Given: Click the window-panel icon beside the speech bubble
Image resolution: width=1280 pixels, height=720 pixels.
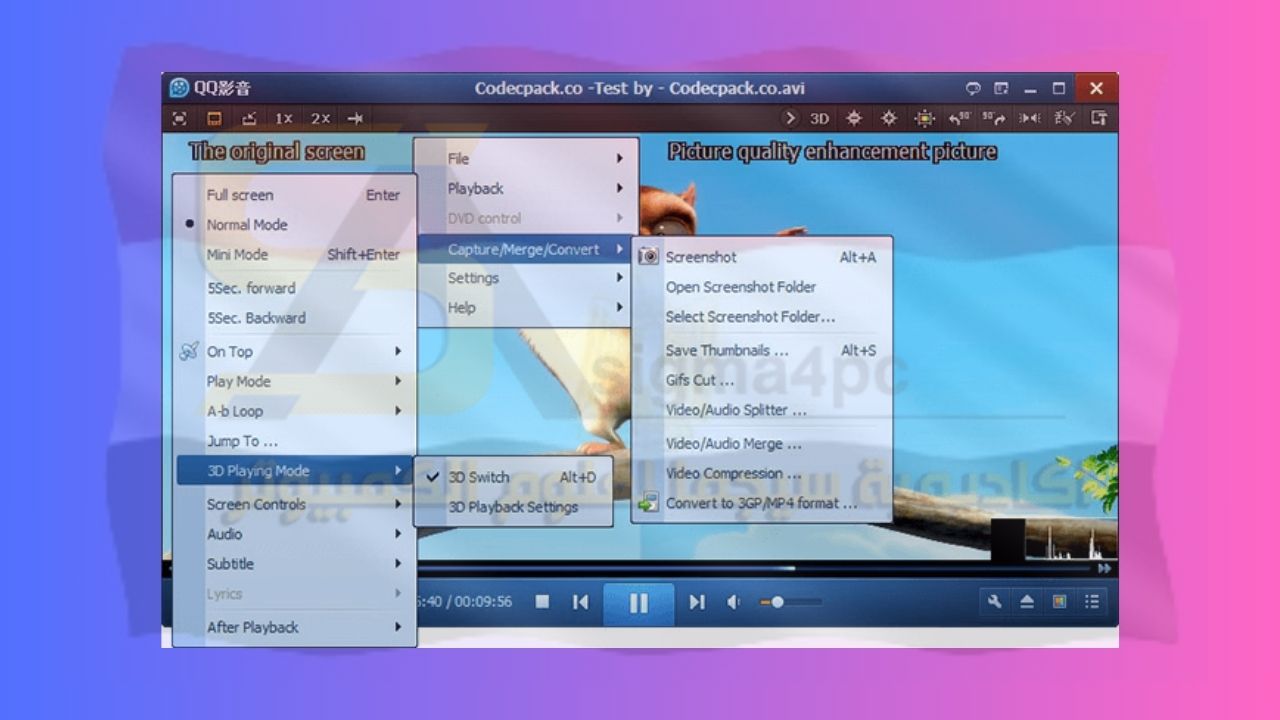Looking at the screenshot, I should [x=1001, y=88].
